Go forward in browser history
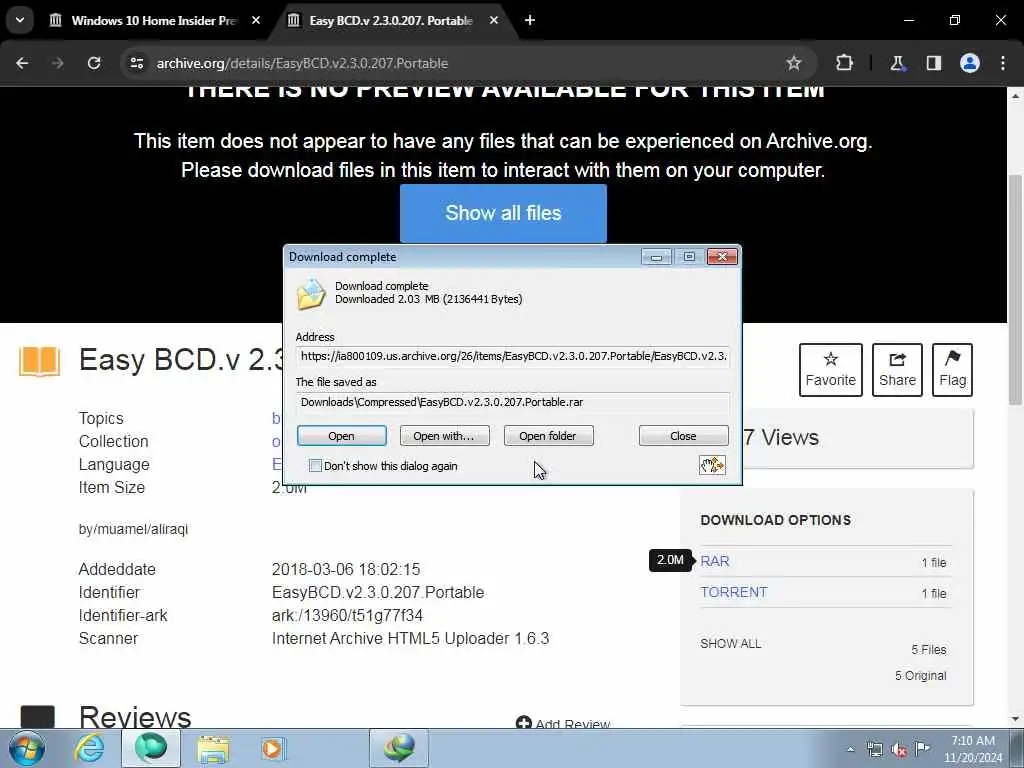This screenshot has width=1024, height=768. [57, 63]
